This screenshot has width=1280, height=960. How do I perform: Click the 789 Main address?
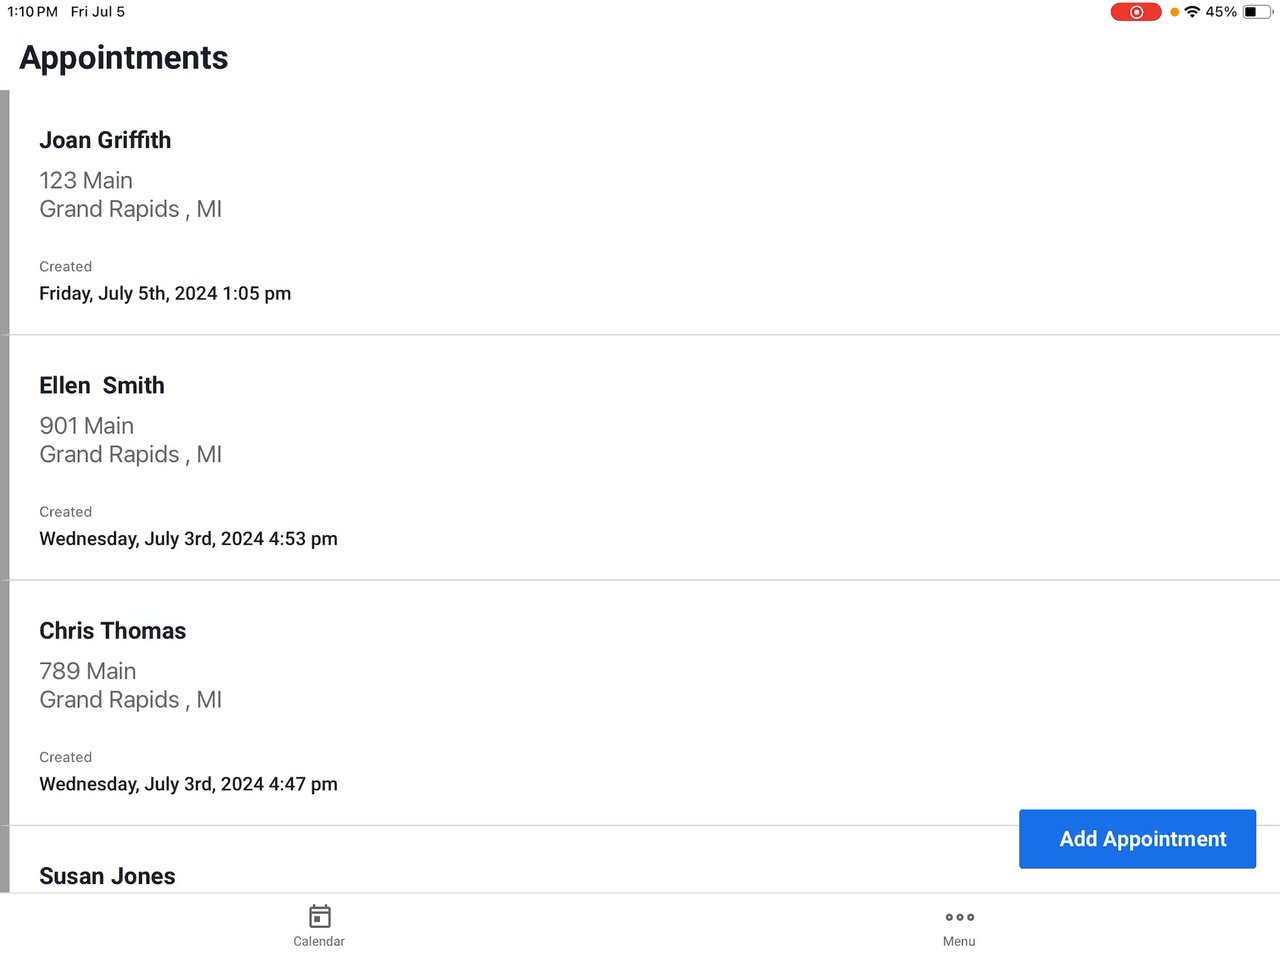(x=88, y=671)
